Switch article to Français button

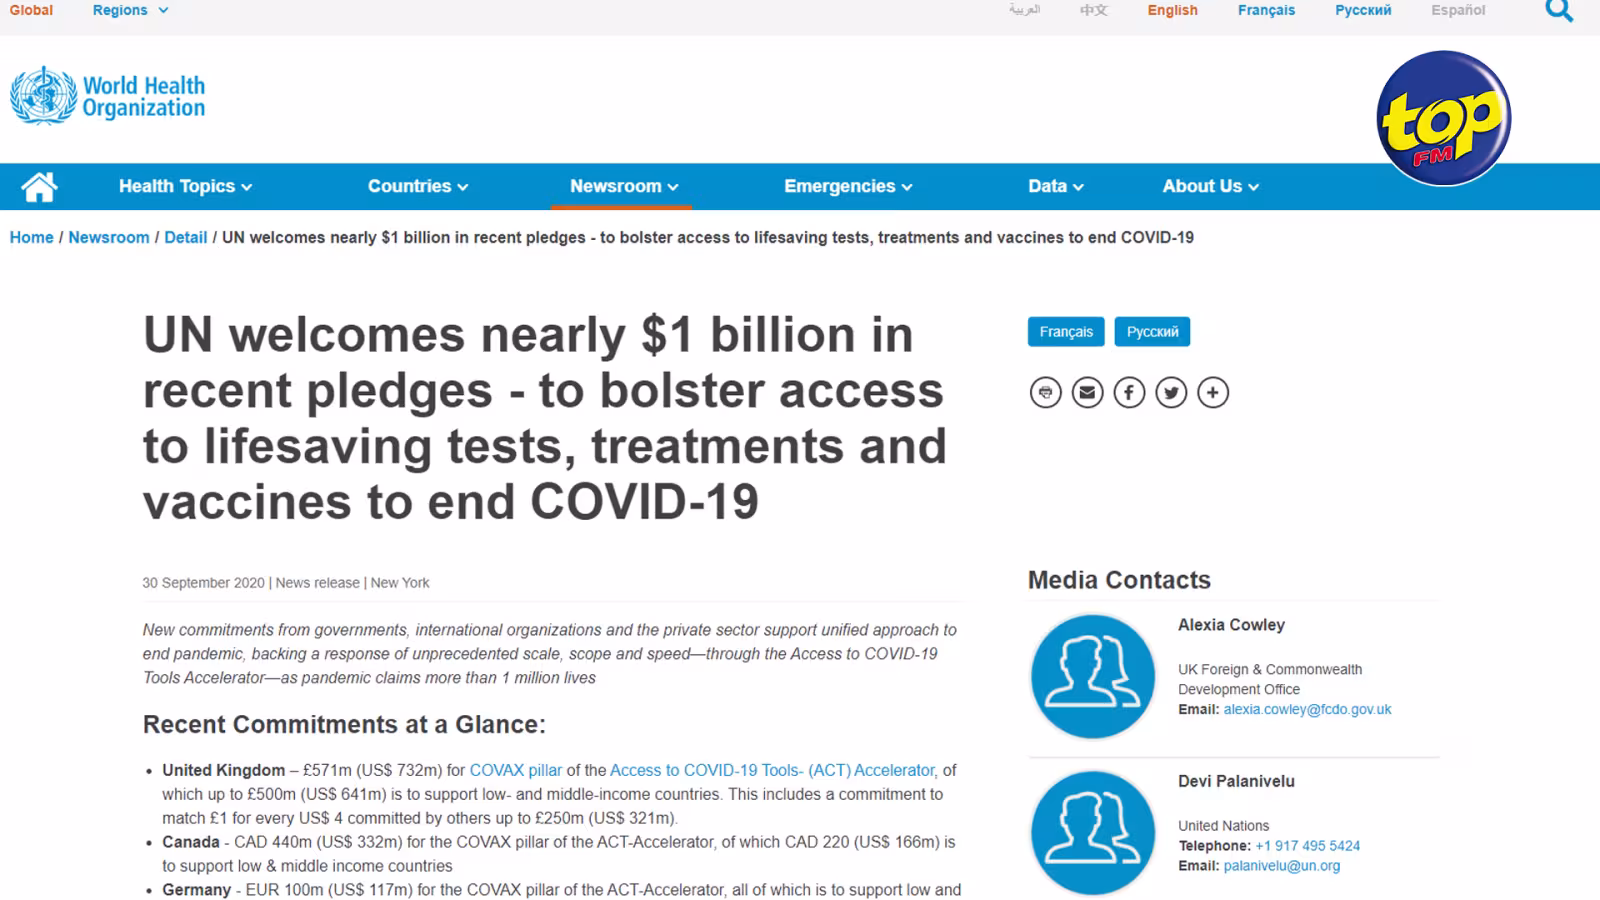point(1066,332)
